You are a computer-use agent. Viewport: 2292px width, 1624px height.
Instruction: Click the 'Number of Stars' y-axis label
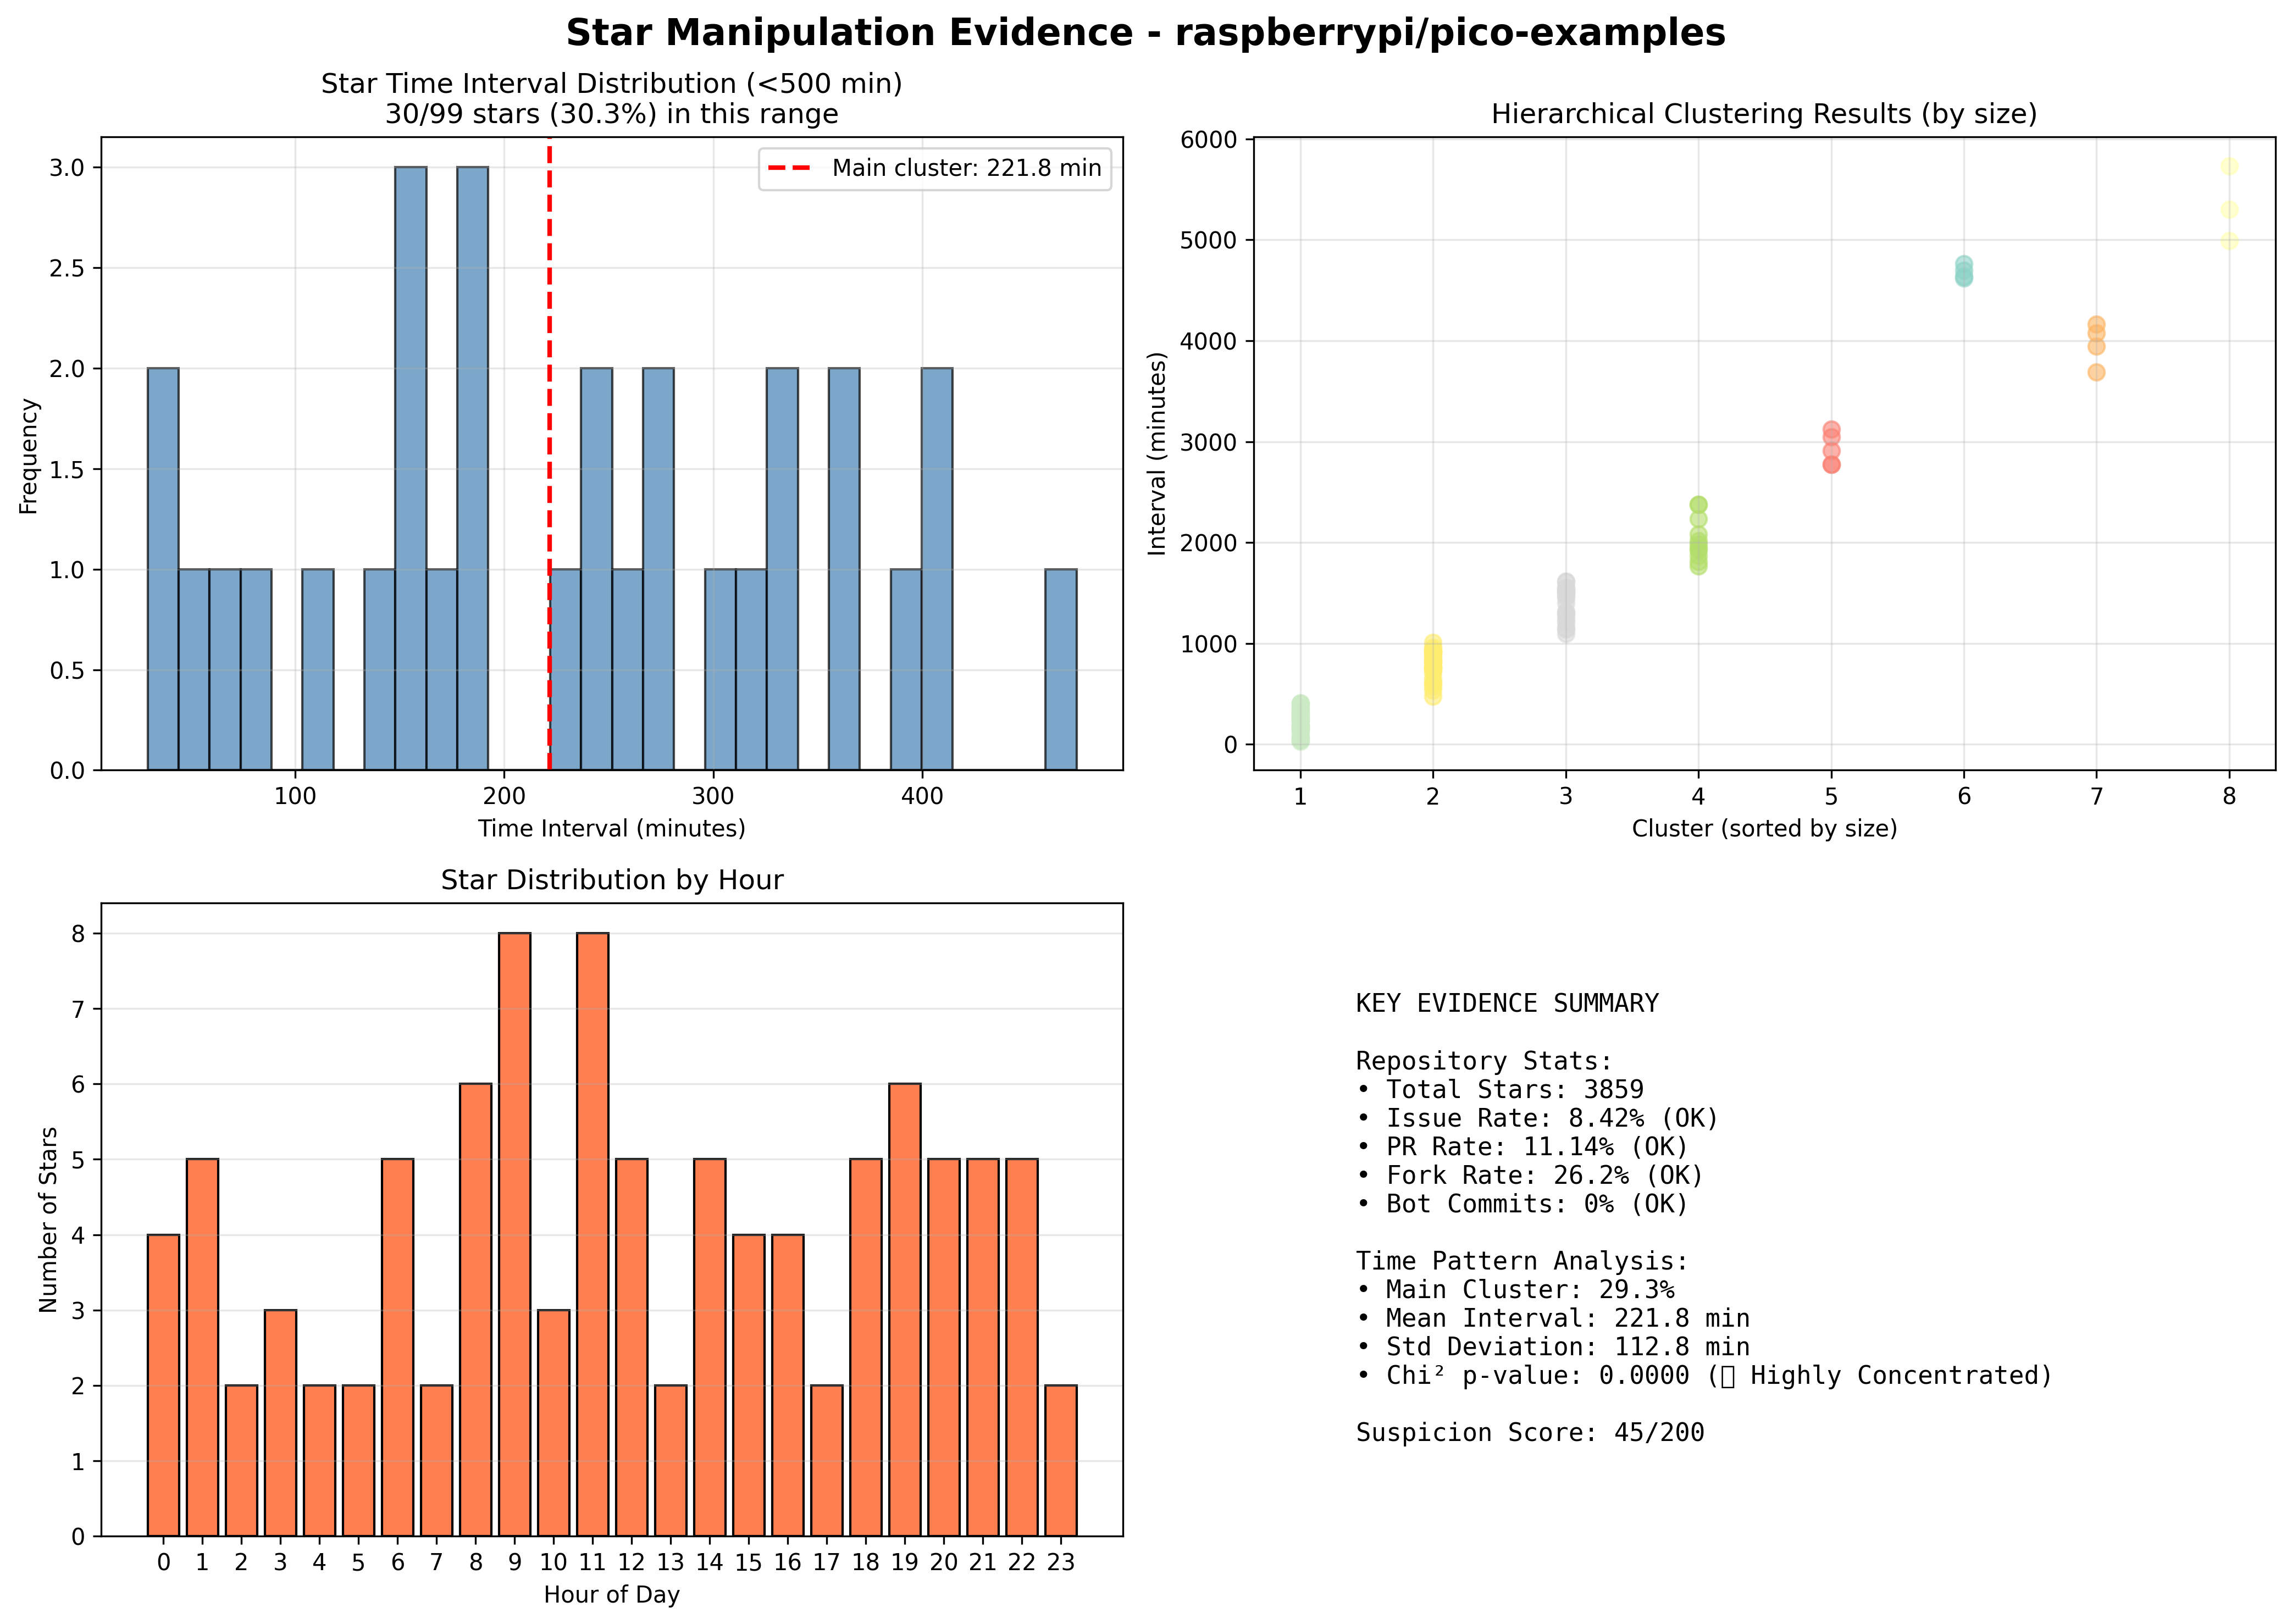[x=48, y=1219]
